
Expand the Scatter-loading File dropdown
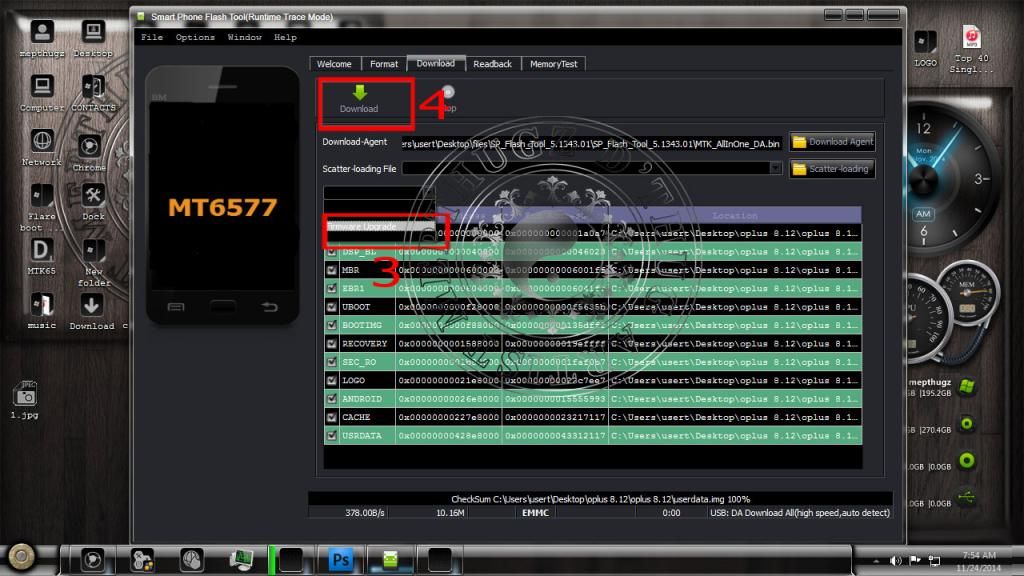tap(776, 169)
